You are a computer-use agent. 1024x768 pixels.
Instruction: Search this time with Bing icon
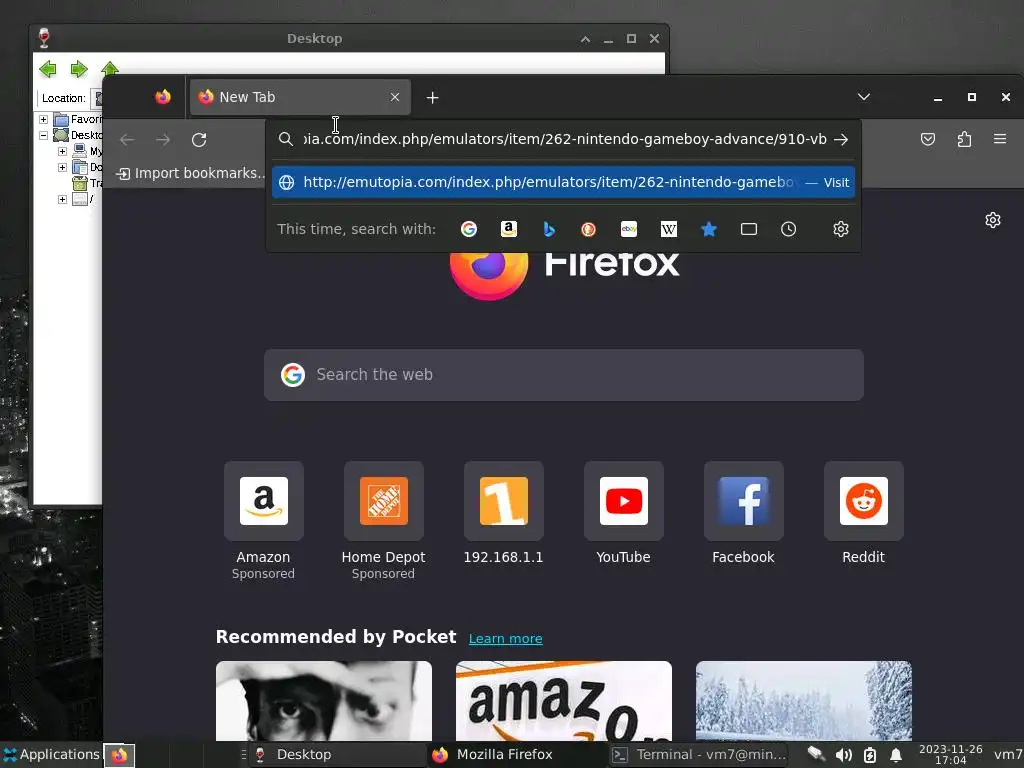click(x=549, y=229)
